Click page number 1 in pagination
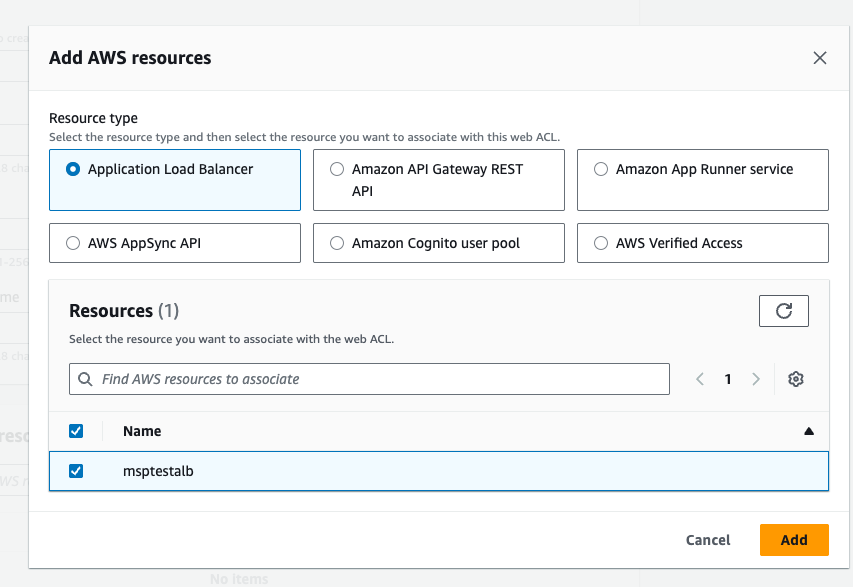This screenshot has width=853, height=587. click(728, 379)
